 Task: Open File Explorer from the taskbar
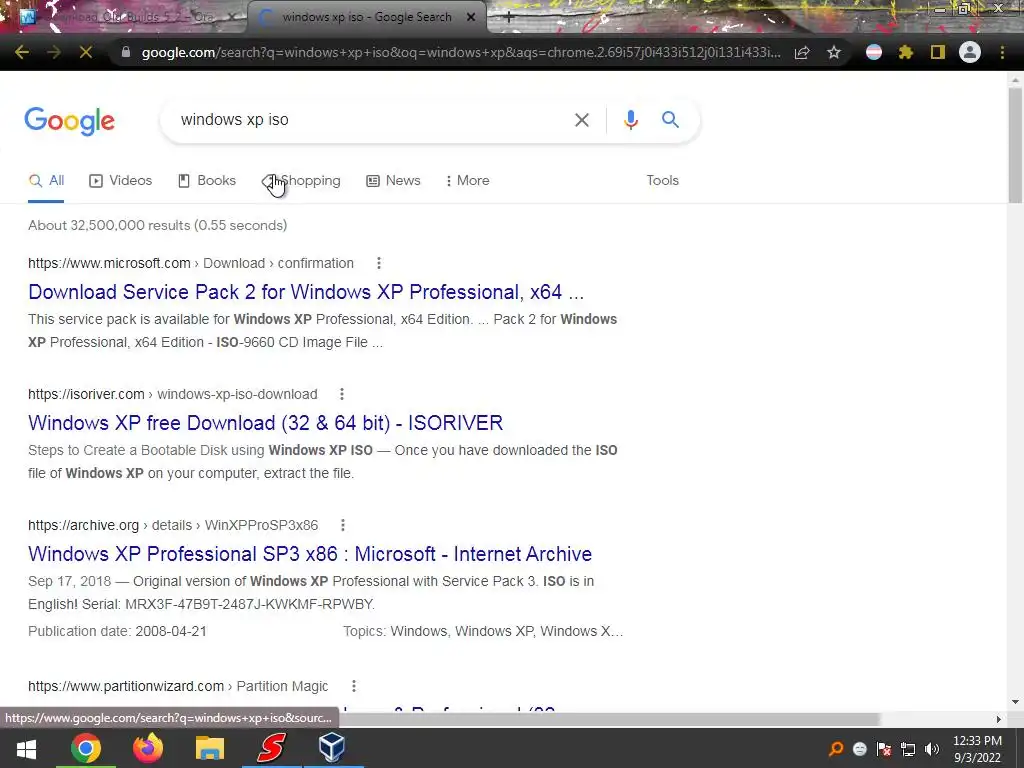[210, 748]
